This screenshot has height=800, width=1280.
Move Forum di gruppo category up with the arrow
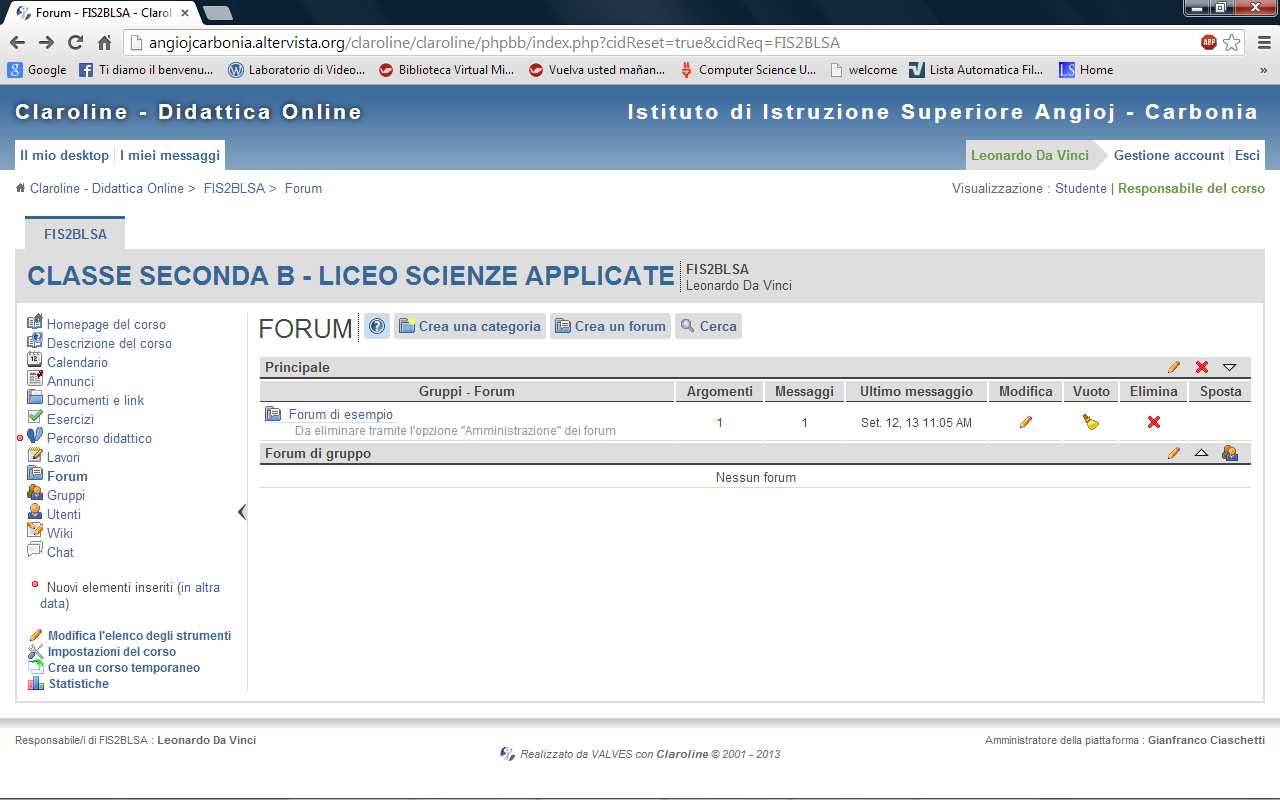click(1201, 454)
